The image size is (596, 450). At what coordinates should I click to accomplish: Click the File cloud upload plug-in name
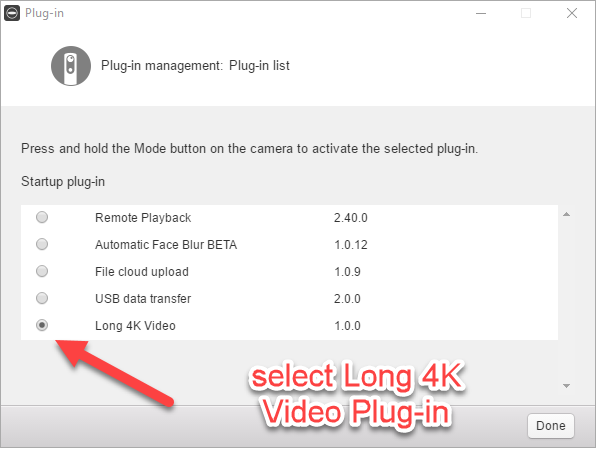tap(142, 272)
